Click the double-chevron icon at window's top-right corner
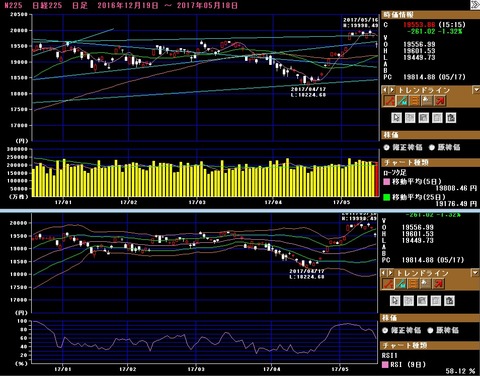The image size is (480, 376). (x=475, y=5)
